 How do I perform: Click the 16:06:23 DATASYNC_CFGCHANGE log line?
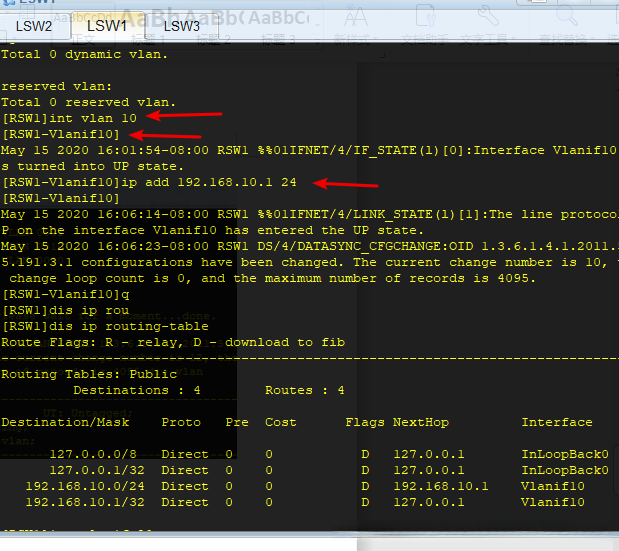310,246
